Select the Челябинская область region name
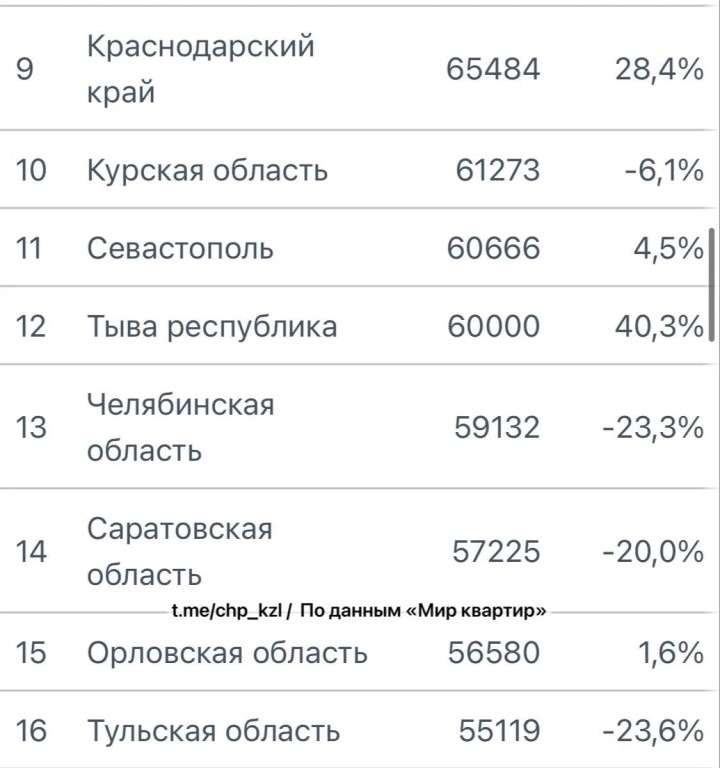This screenshot has width=720, height=768. pyautogui.click(x=180, y=428)
